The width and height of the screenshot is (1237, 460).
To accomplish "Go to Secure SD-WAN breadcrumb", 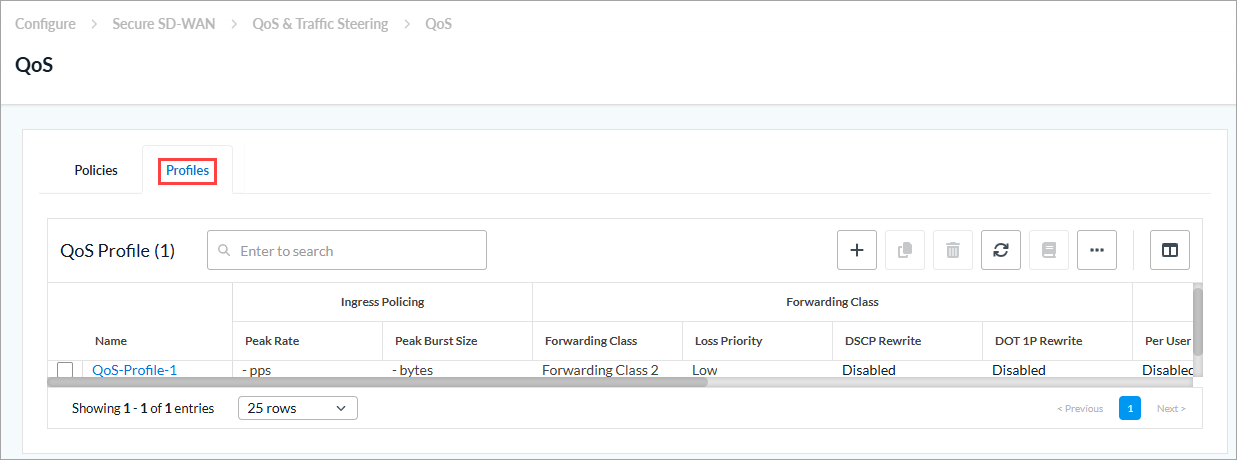I will click(164, 24).
